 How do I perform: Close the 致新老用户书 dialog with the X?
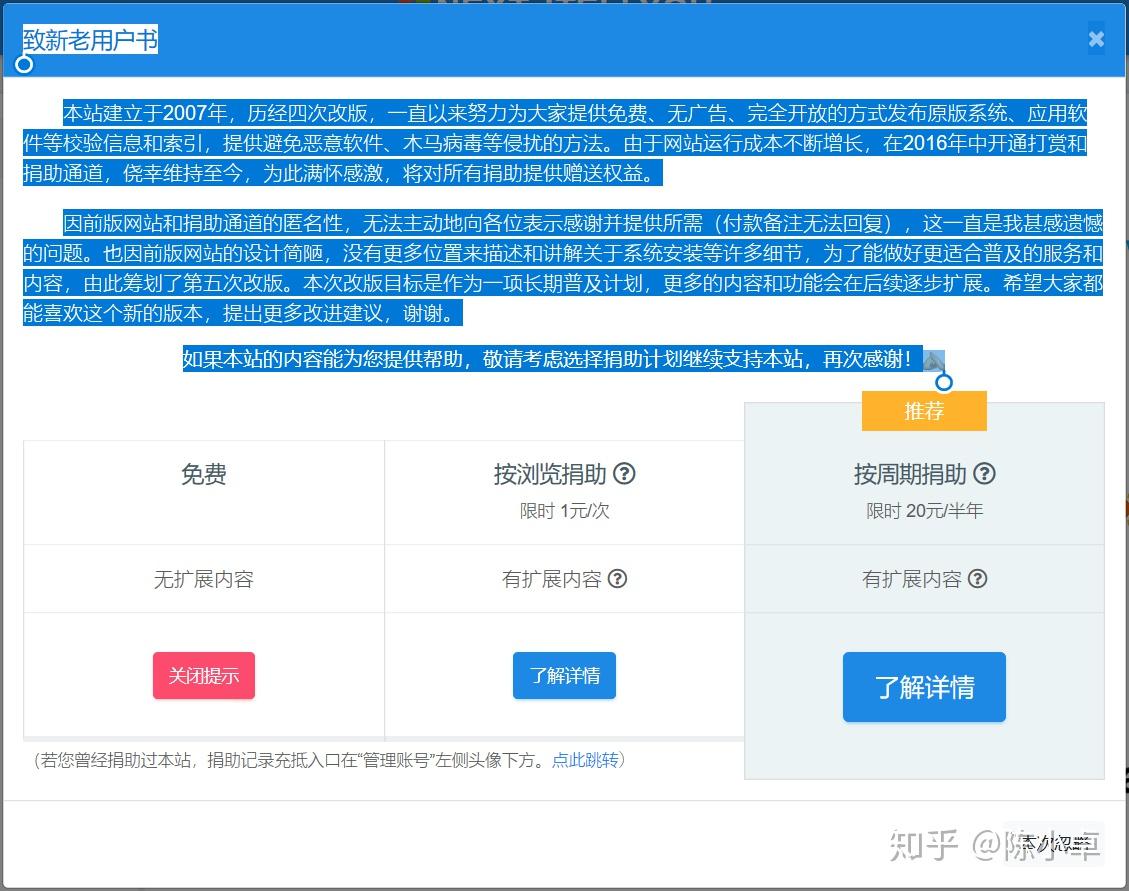click(x=1096, y=39)
